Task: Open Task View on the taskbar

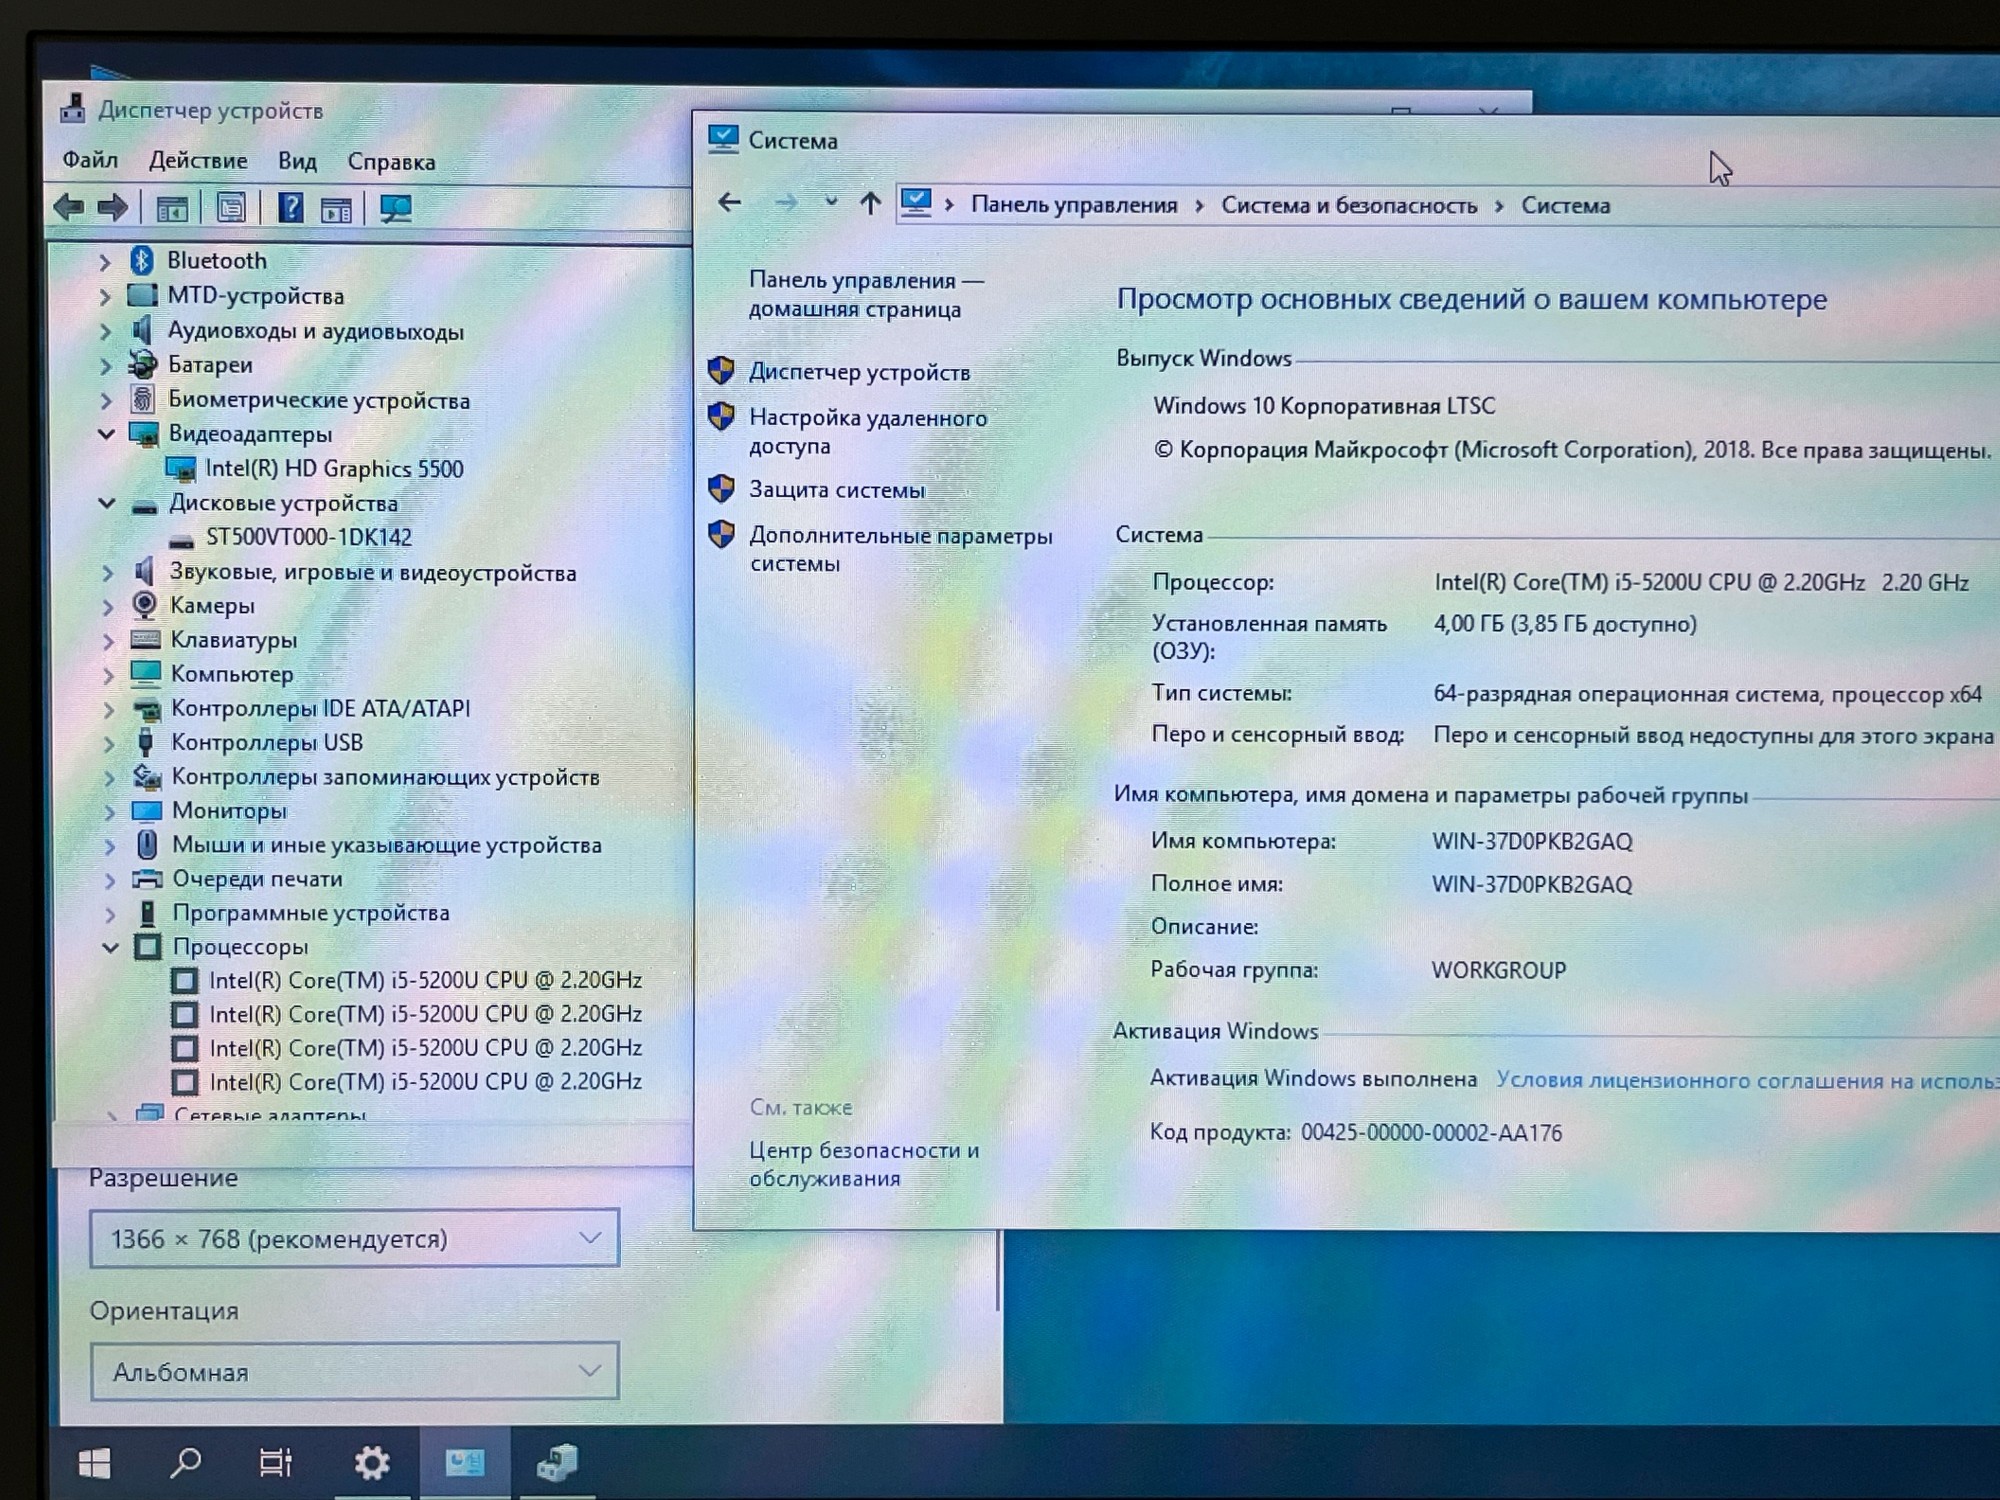Action: [x=275, y=1463]
